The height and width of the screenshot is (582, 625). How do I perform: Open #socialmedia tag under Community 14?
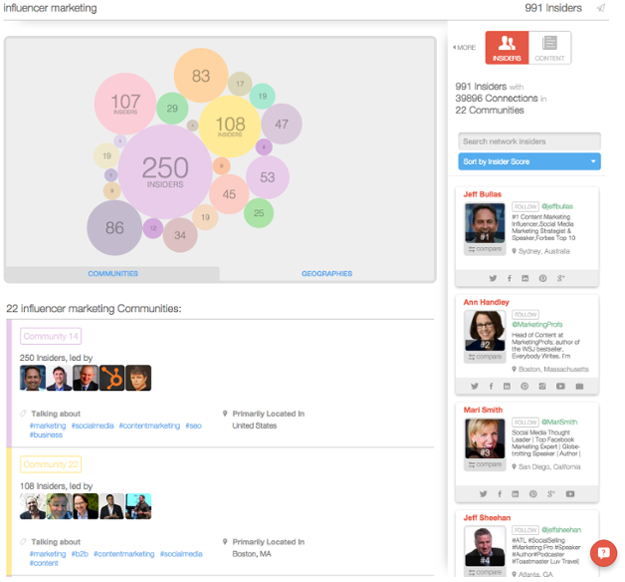point(92,426)
